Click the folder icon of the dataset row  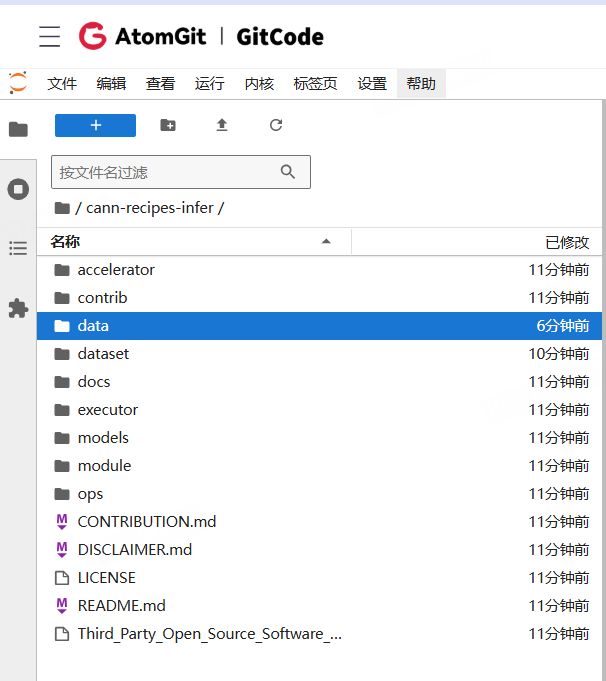[62, 354]
